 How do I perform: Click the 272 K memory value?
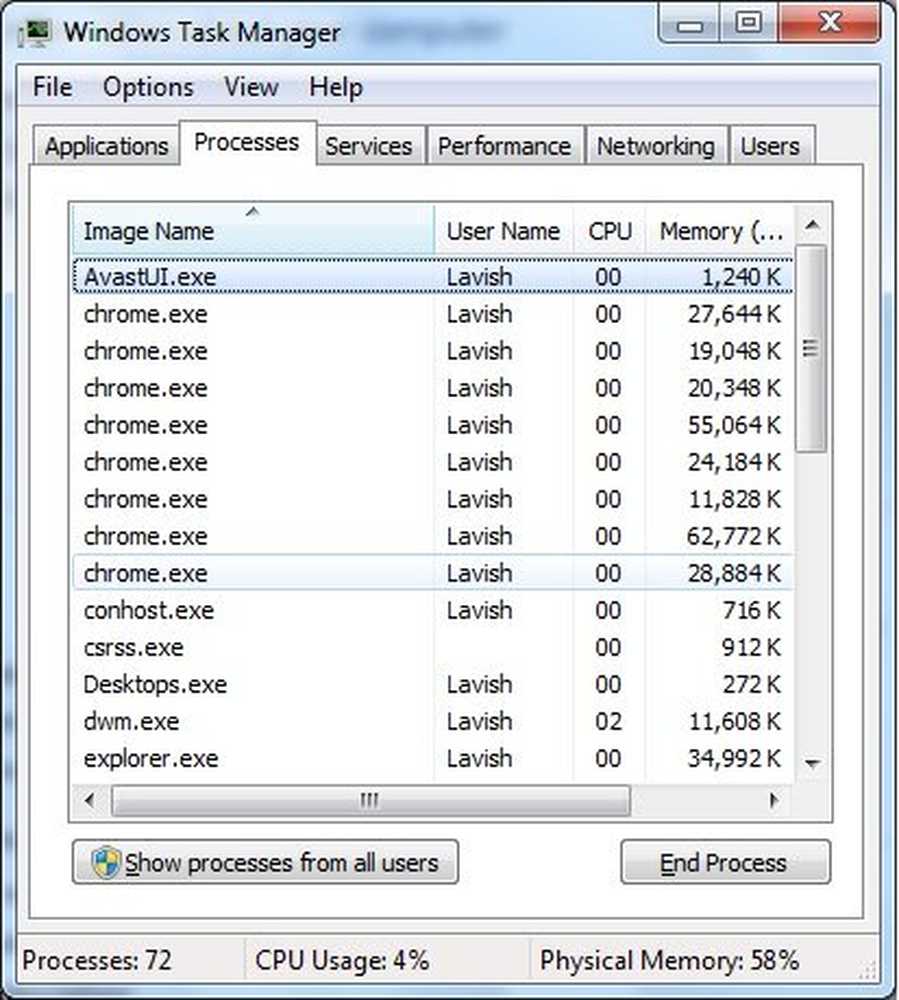pyautogui.click(x=752, y=684)
